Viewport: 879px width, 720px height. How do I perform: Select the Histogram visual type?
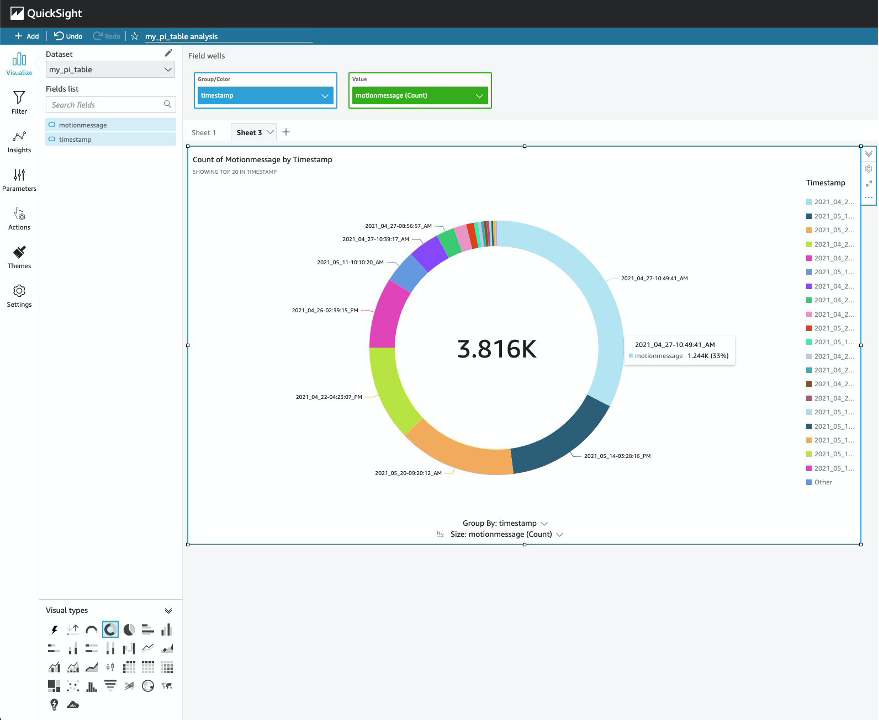pyautogui.click(x=91, y=686)
